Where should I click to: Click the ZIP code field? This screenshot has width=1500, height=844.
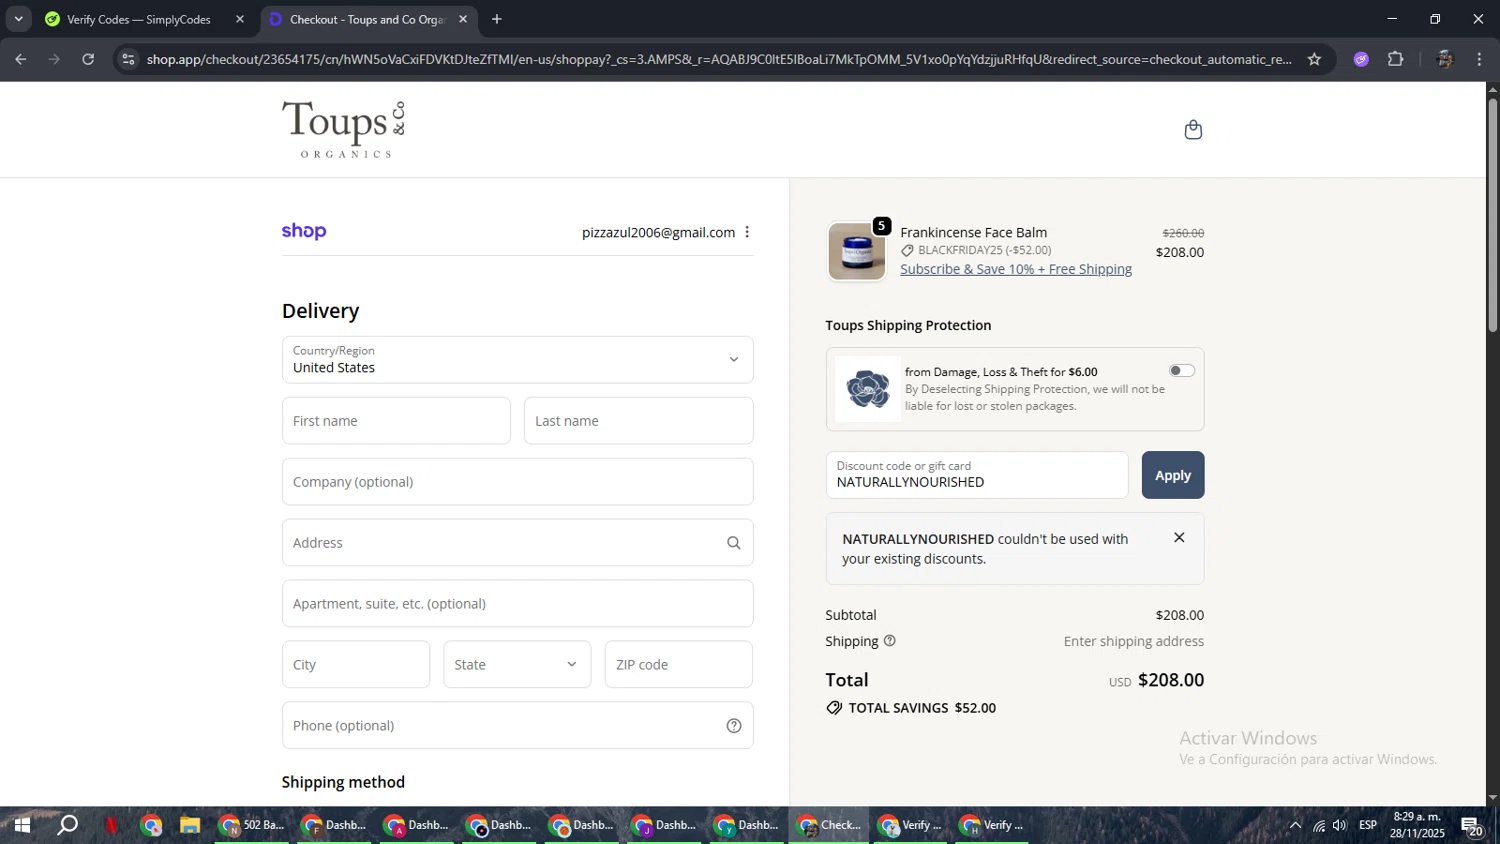point(678,664)
